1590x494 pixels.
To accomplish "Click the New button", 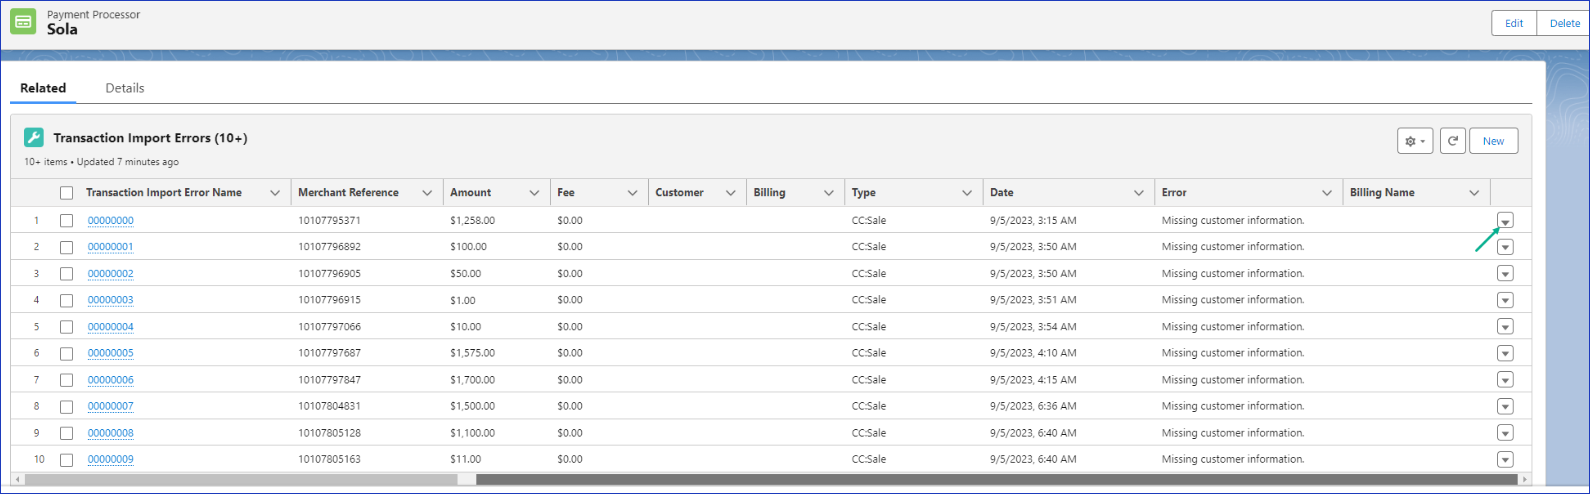I will tap(1493, 141).
